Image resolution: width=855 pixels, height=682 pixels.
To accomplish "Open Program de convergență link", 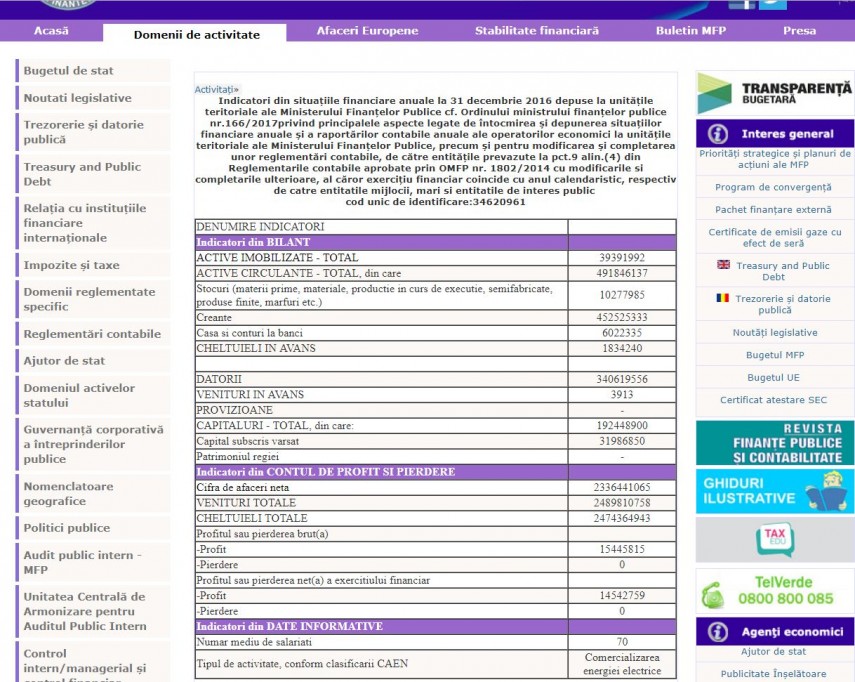I will [x=773, y=187].
